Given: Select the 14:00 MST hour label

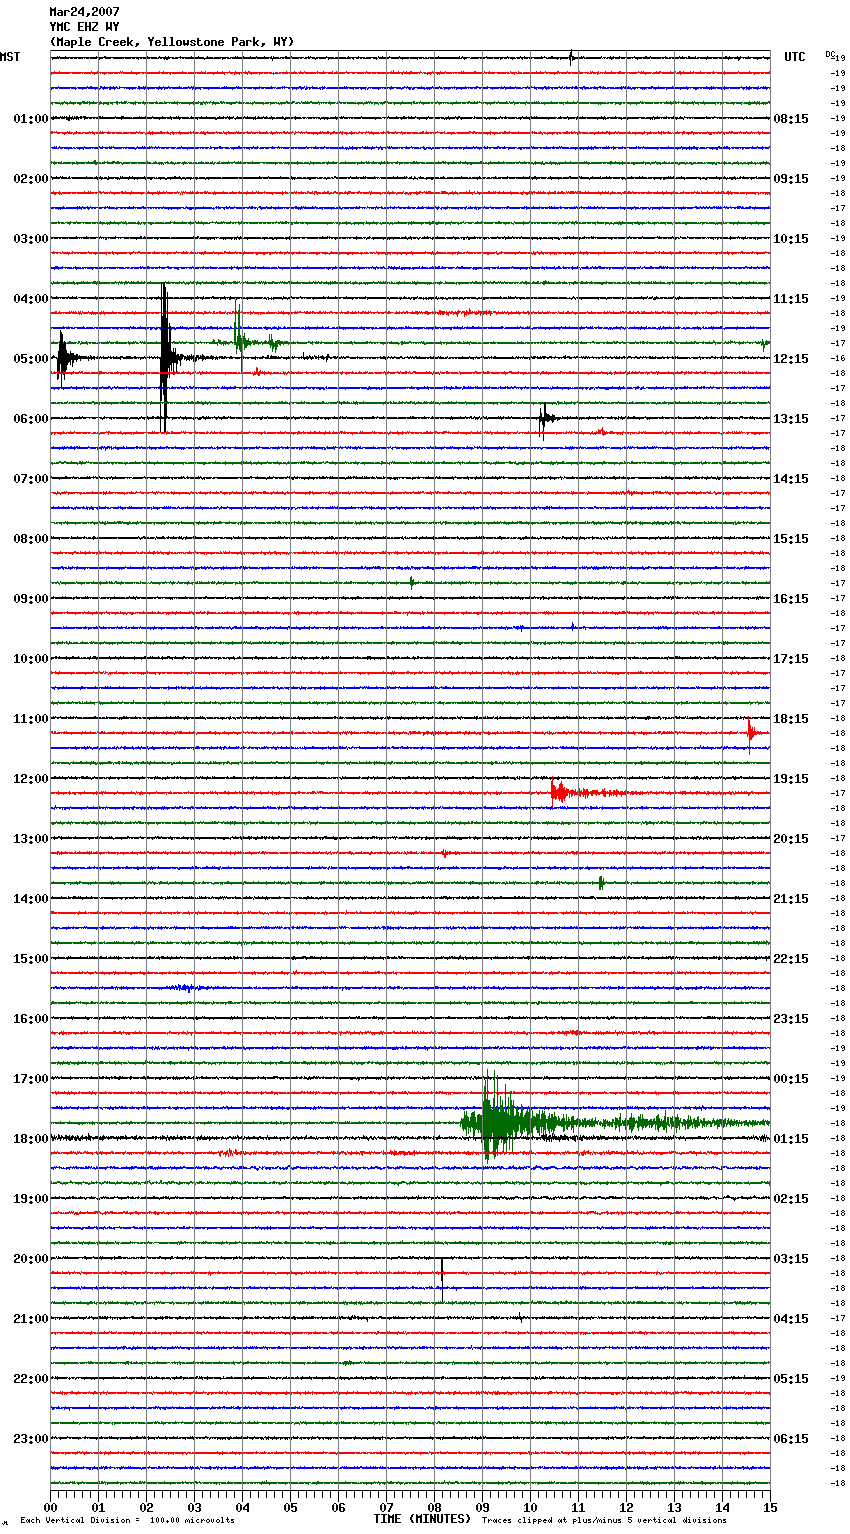Looking at the screenshot, I should [x=30, y=899].
